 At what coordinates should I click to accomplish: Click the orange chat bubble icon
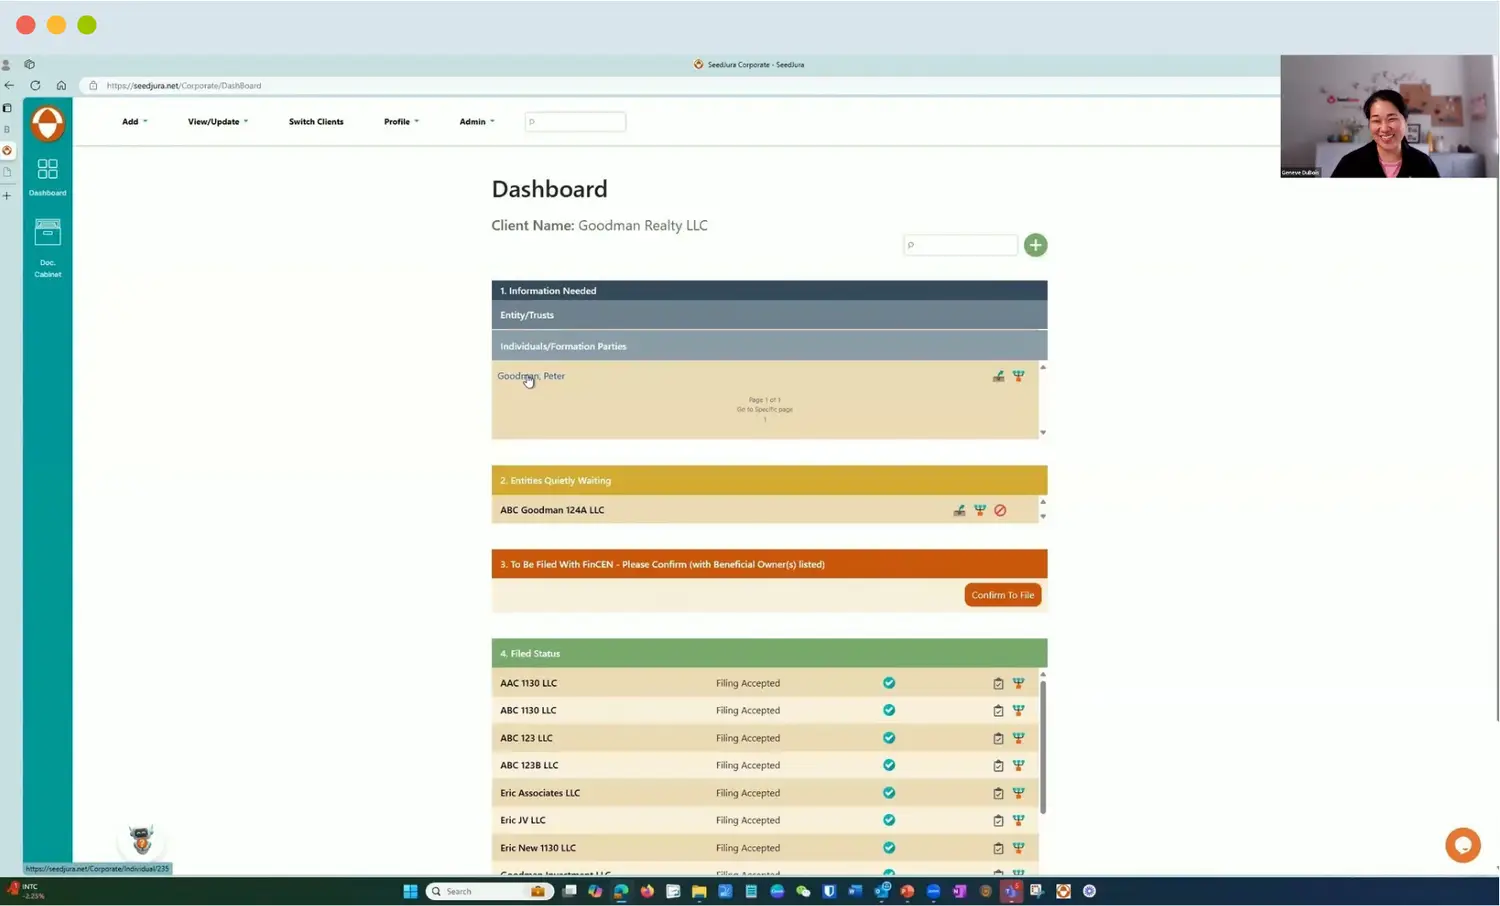coord(1462,845)
